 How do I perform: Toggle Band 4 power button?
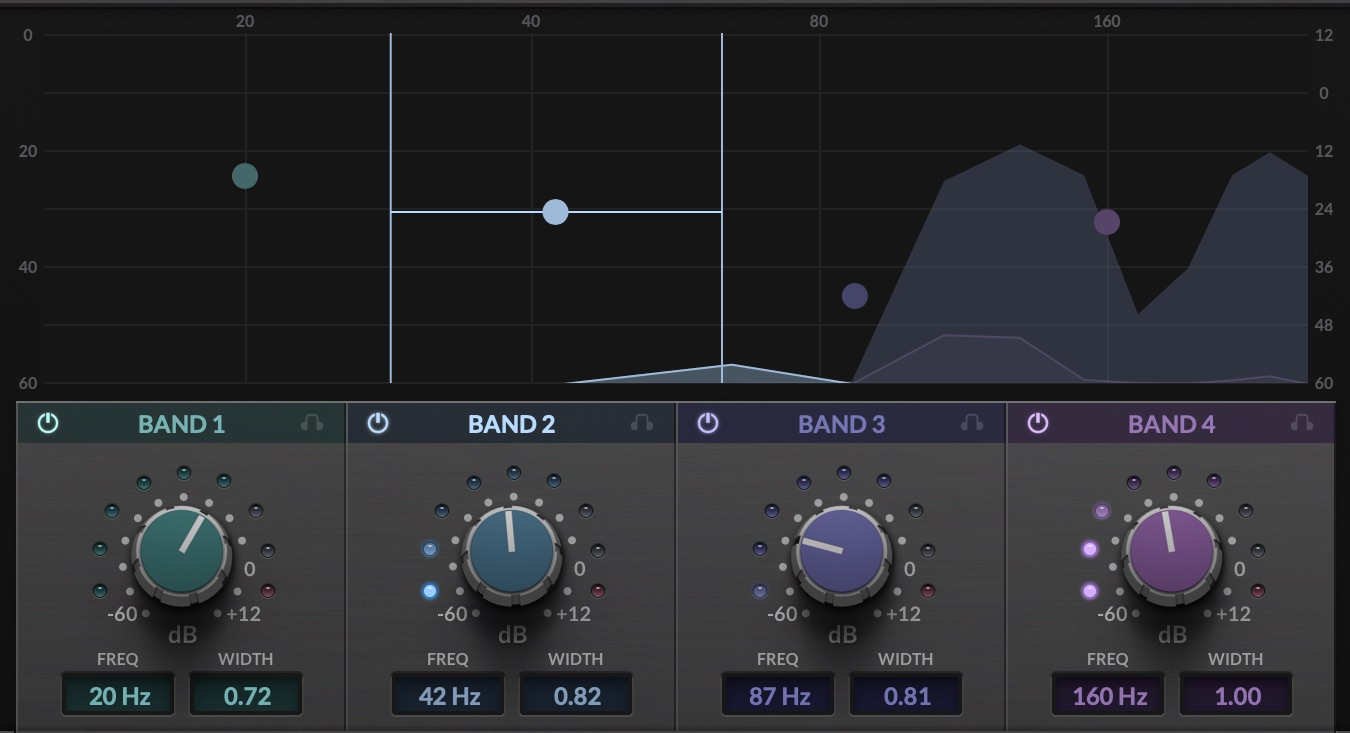point(1038,423)
